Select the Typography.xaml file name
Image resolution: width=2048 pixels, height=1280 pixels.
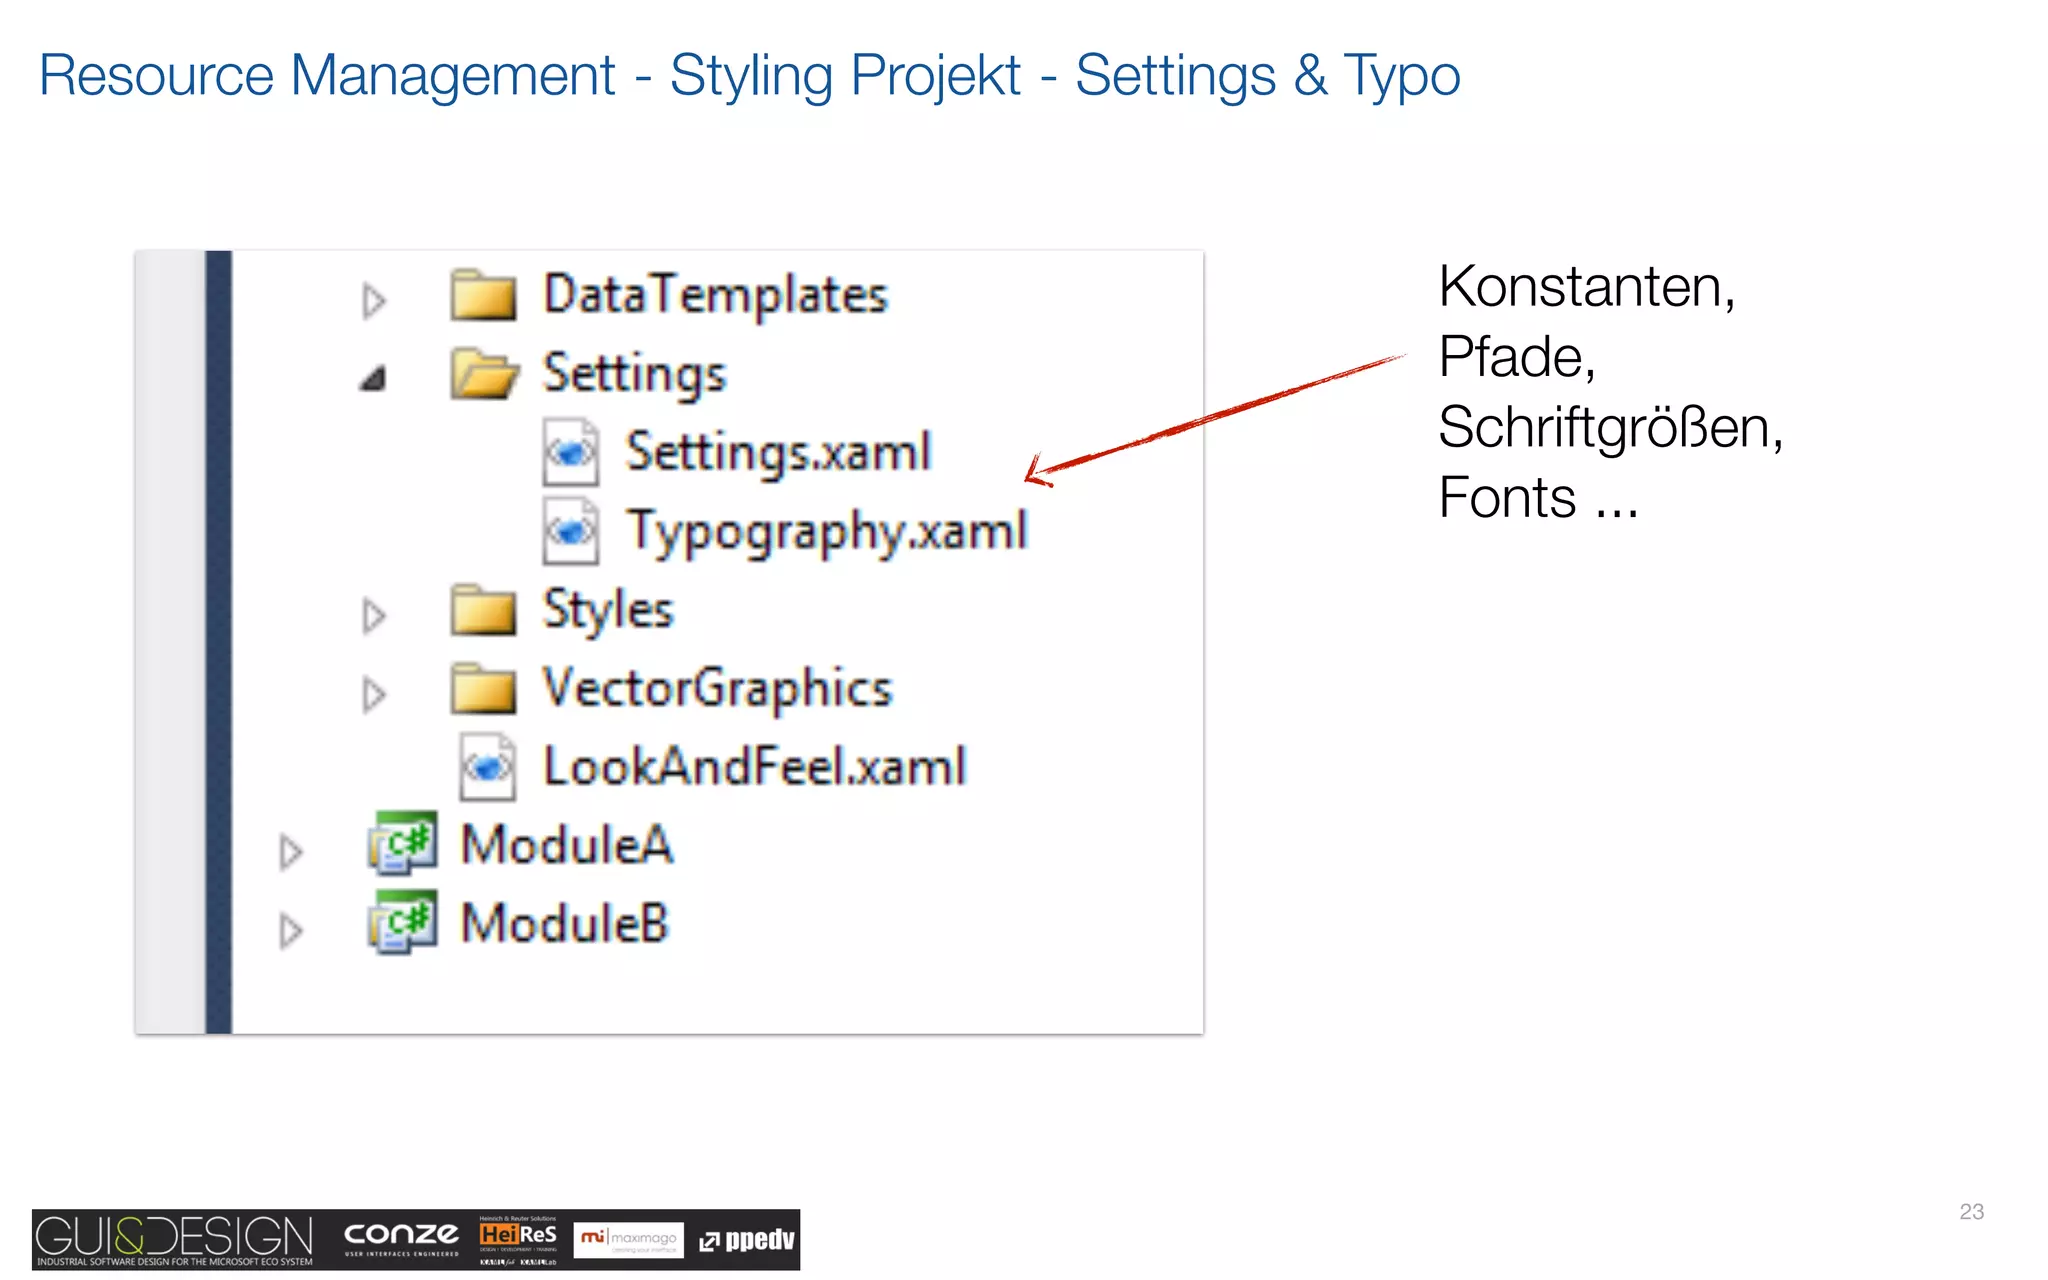tap(827, 531)
